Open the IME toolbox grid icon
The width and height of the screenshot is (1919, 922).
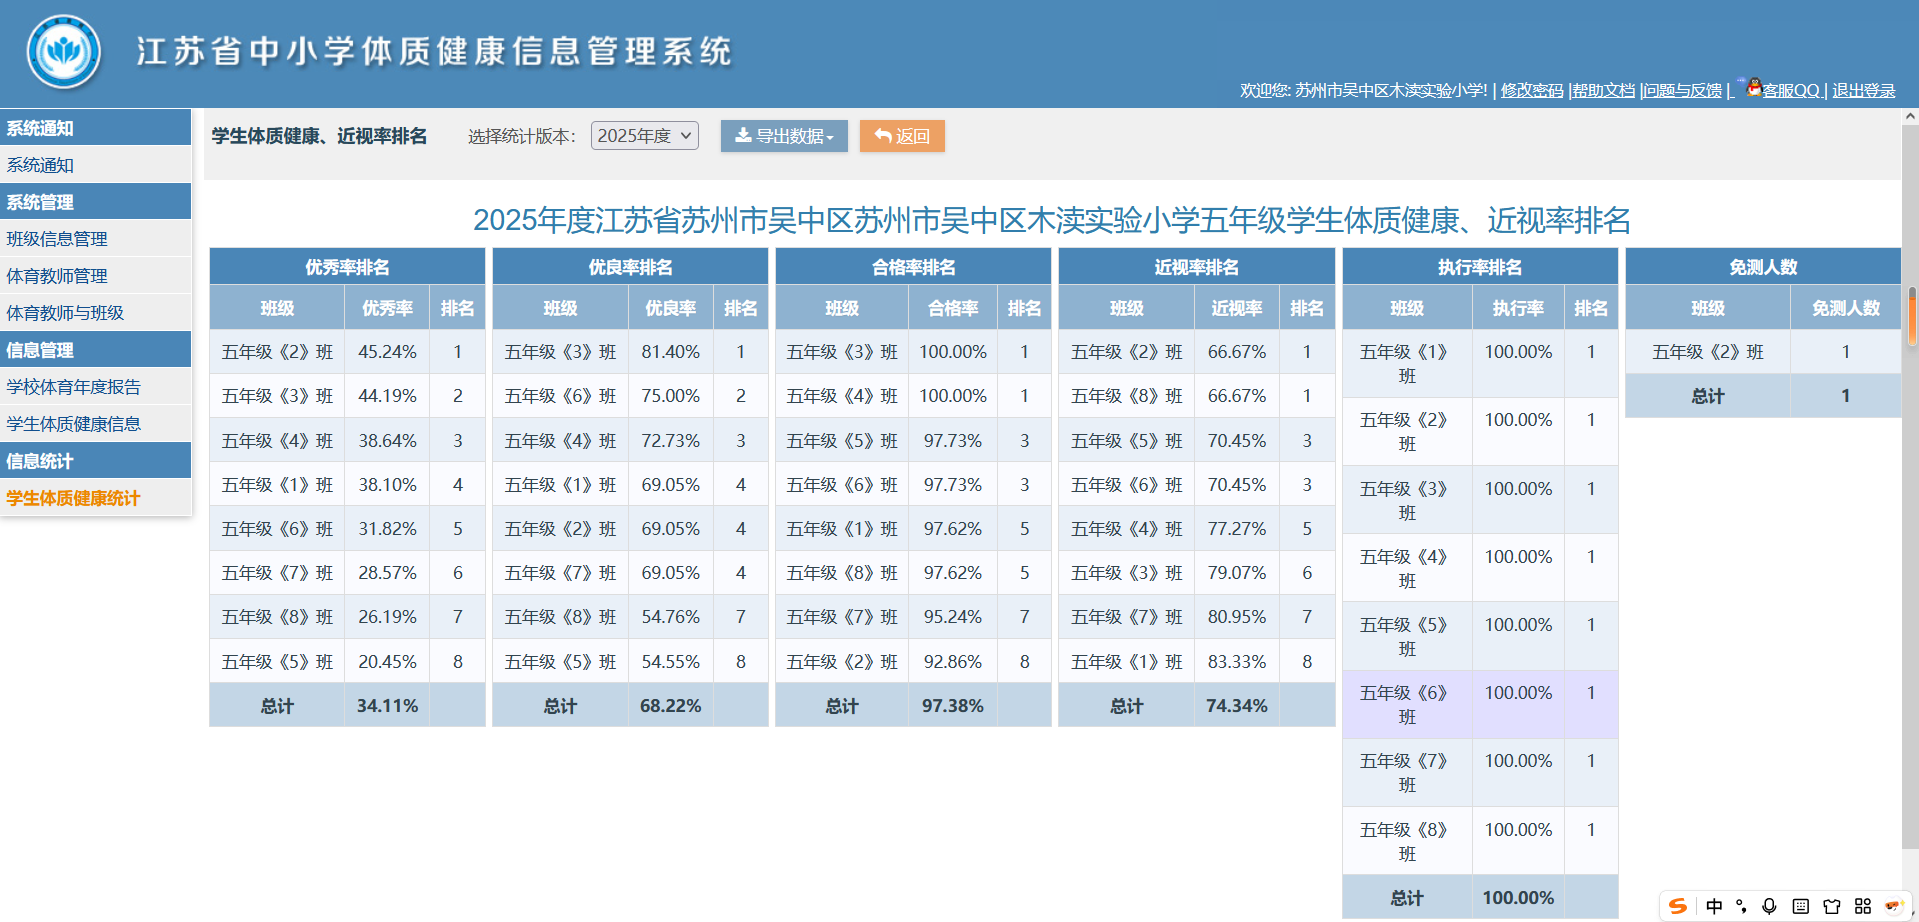[1862, 906]
